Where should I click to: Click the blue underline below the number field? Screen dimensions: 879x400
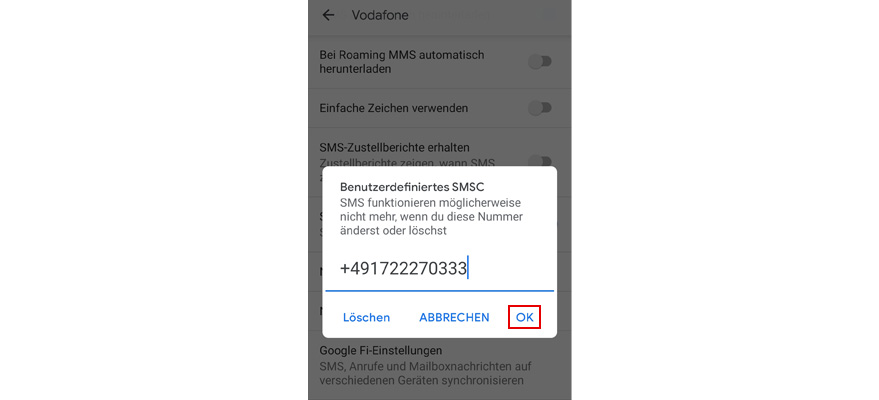440,290
